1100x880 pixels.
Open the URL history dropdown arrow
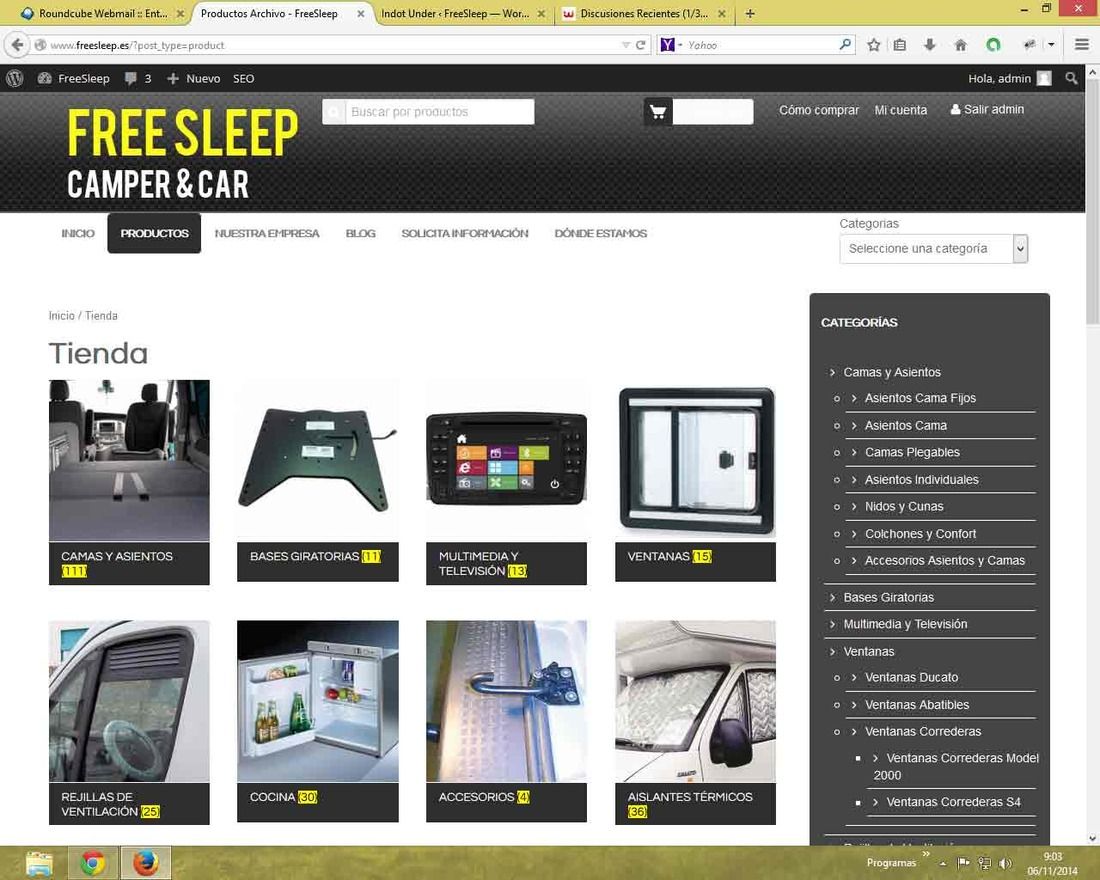tap(625, 45)
